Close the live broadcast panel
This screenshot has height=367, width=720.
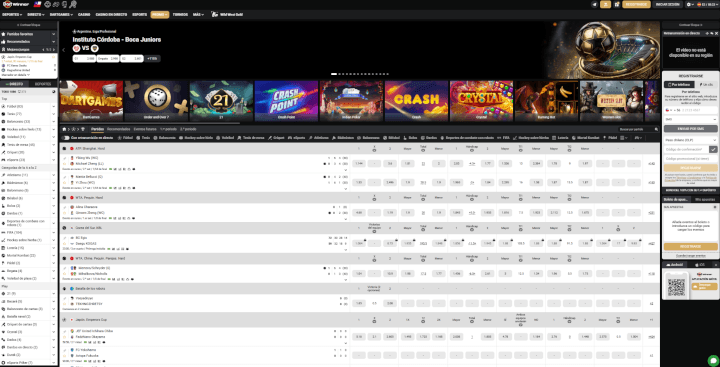(717, 34)
